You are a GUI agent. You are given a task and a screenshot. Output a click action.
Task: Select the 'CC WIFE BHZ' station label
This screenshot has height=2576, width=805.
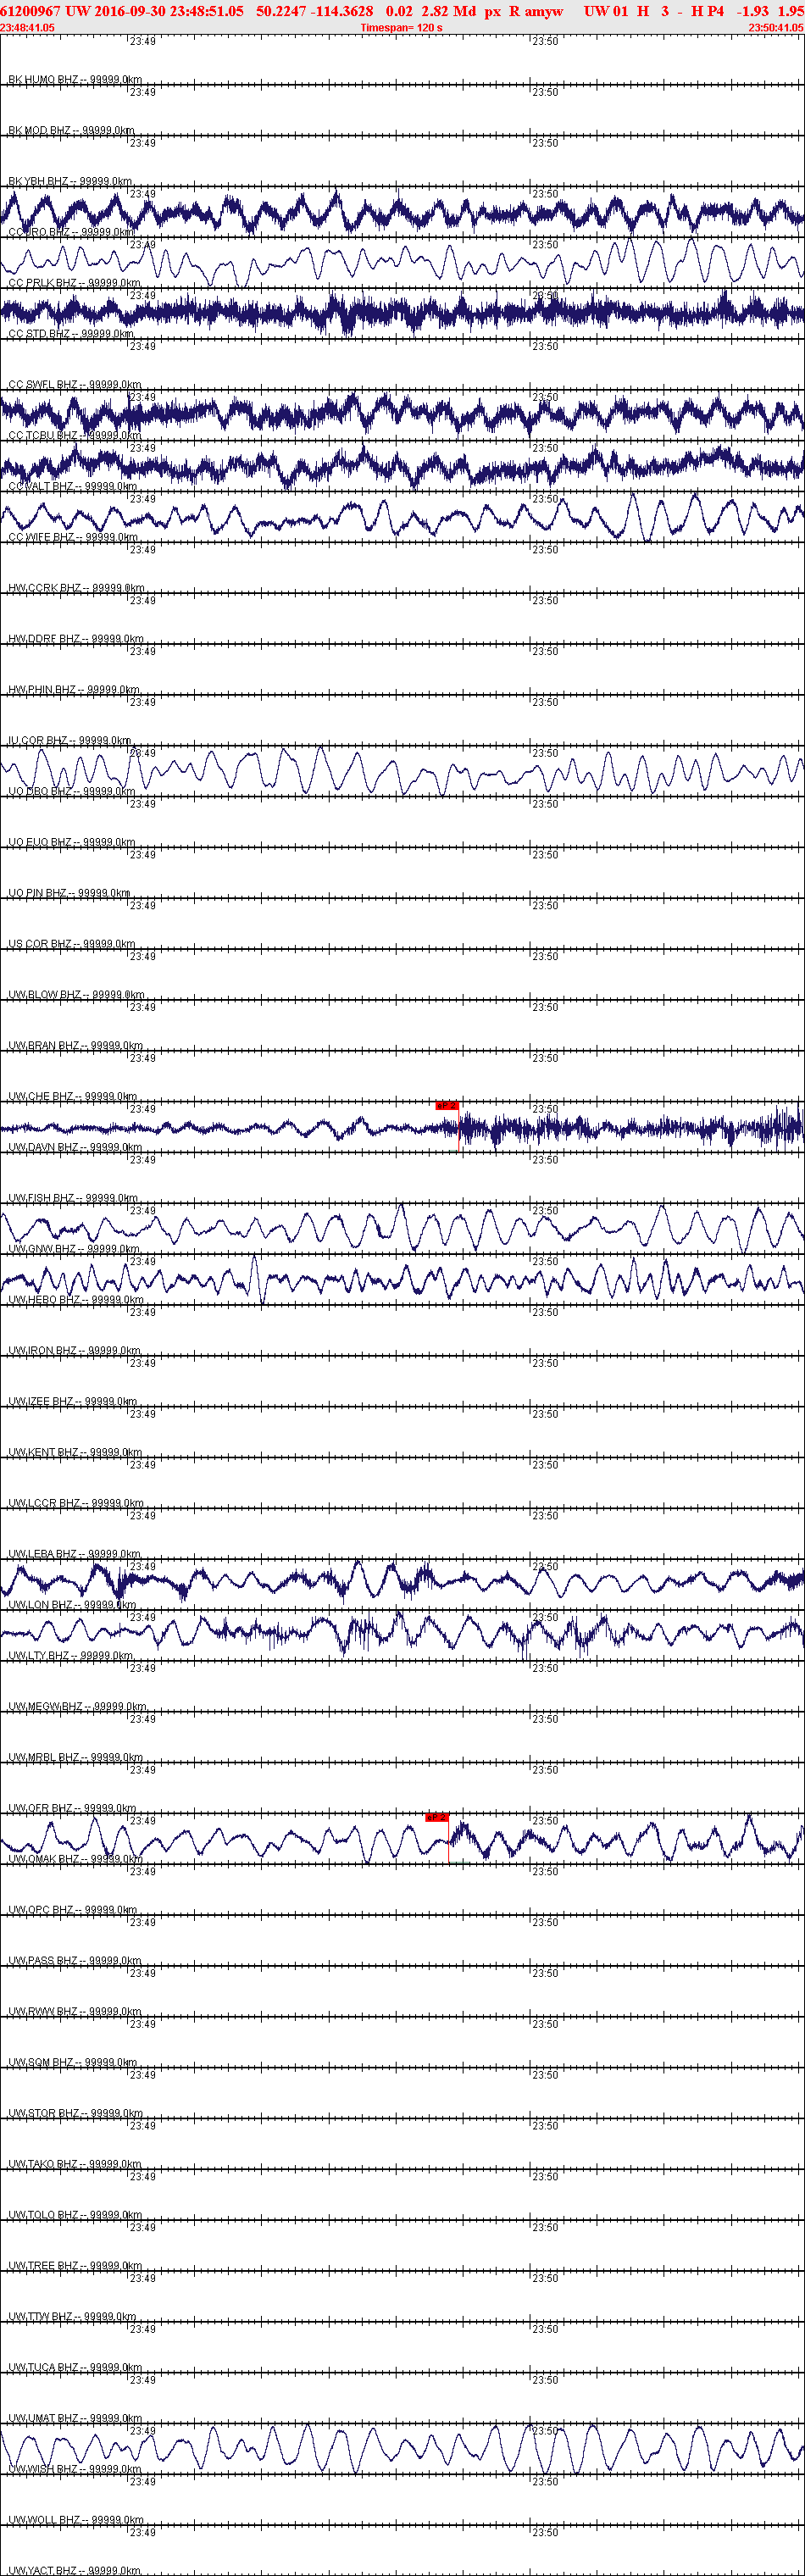pos(73,537)
